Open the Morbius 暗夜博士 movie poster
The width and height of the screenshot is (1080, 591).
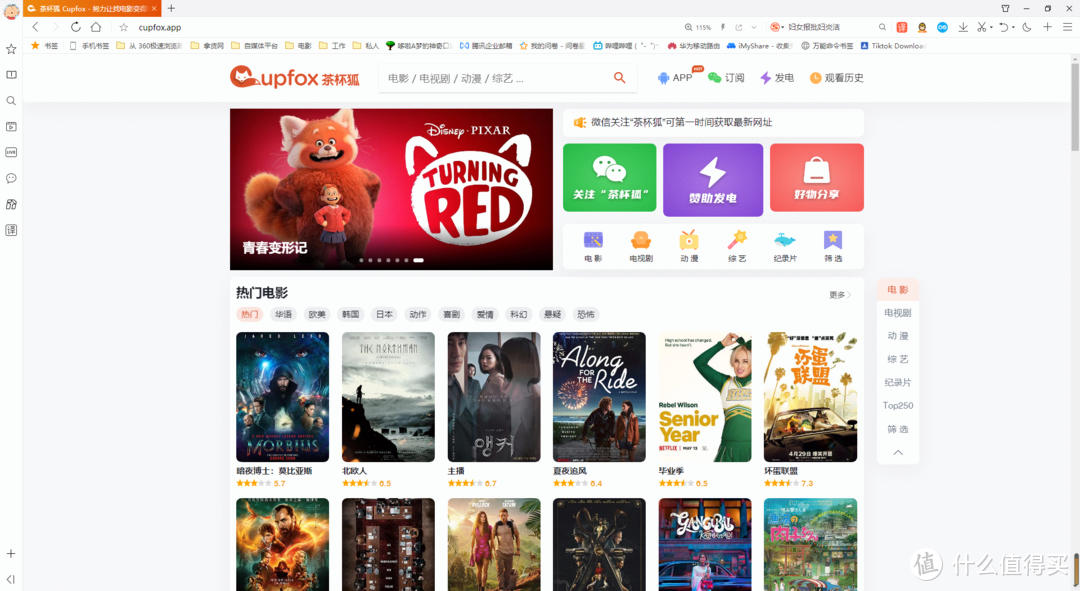click(x=282, y=397)
